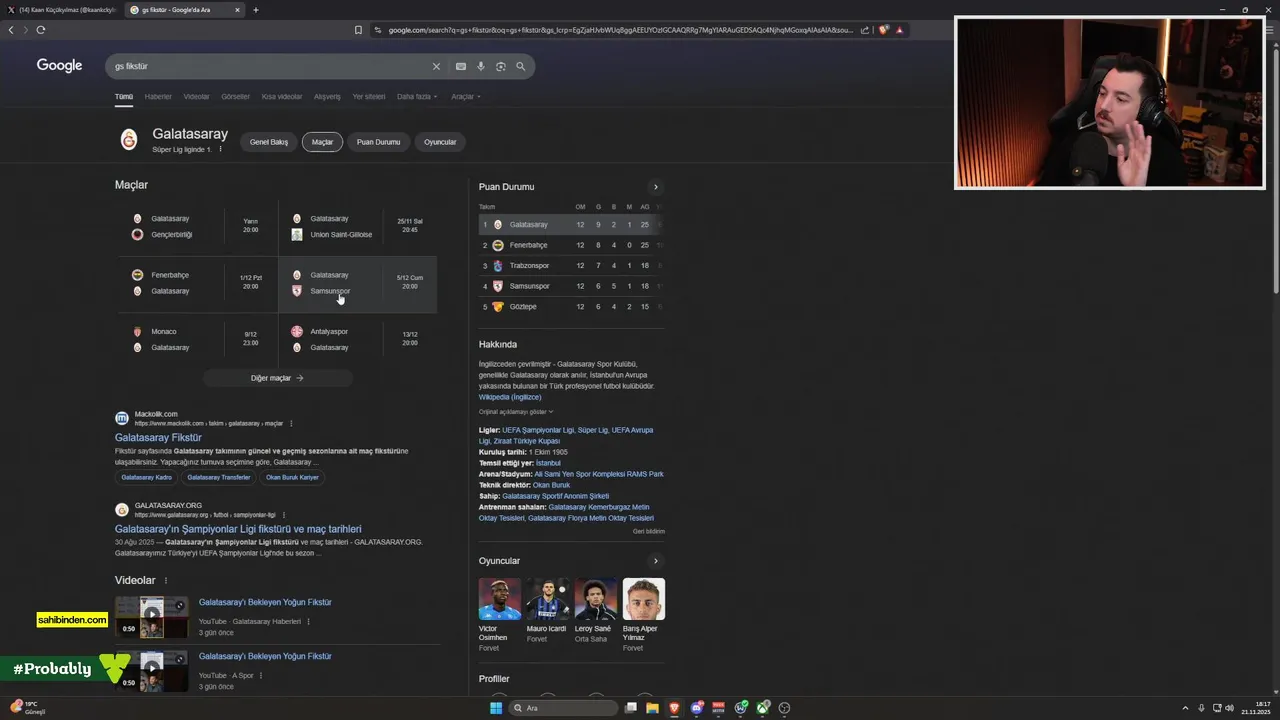The height and width of the screenshot is (720, 1280).
Task: Click the Okan Buruk Kariyer chip
Action: pos(292,477)
